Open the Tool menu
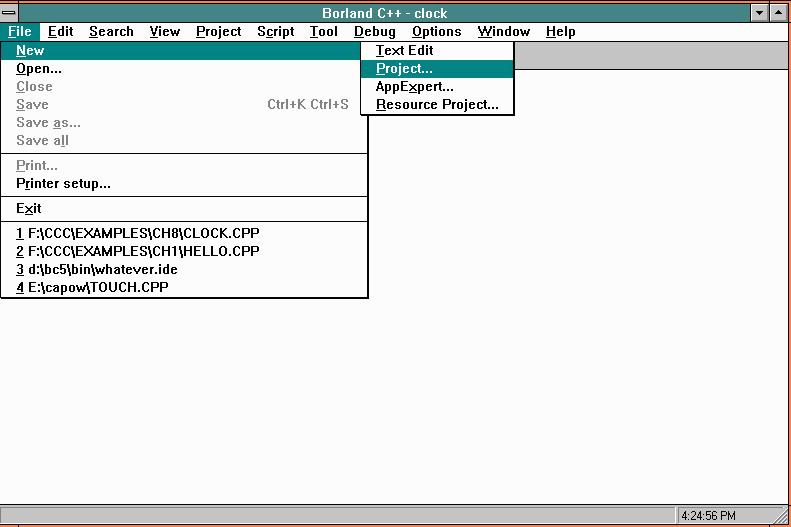The height and width of the screenshot is (527, 791). pyautogui.click(x=323, y=32)
